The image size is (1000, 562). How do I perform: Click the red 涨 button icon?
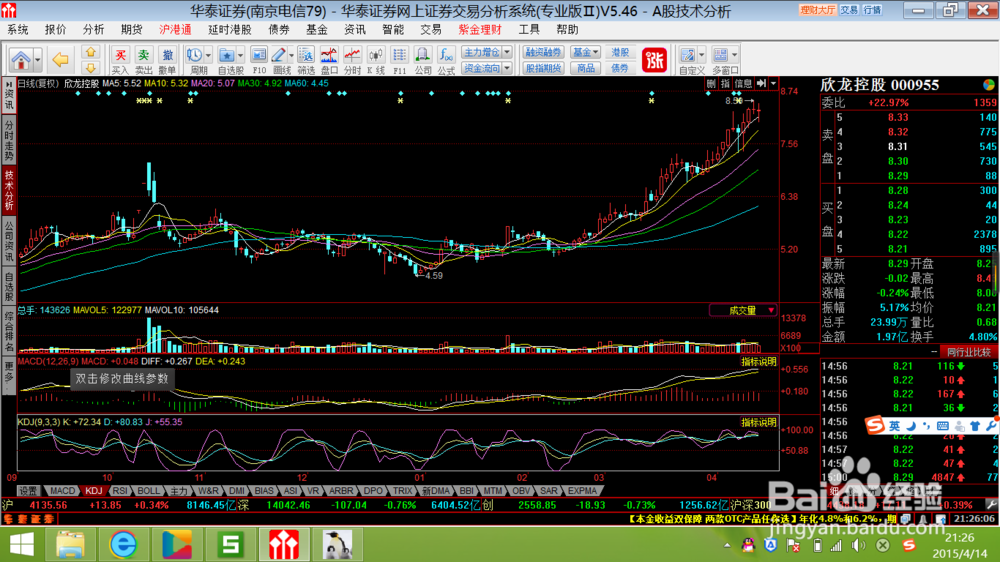click(x=654, y=60)
